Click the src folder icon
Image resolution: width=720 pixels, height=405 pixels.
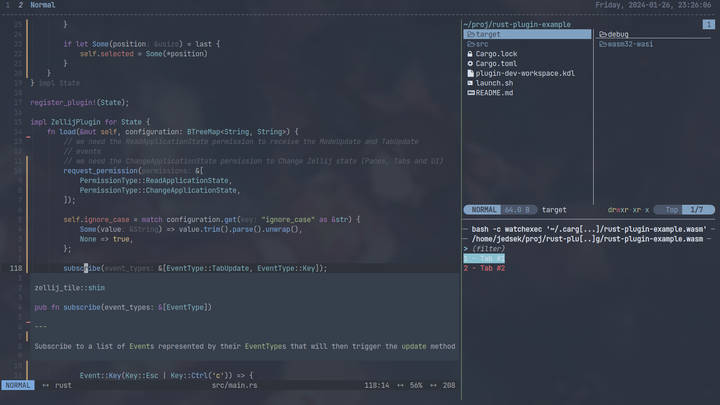(471, 44)
